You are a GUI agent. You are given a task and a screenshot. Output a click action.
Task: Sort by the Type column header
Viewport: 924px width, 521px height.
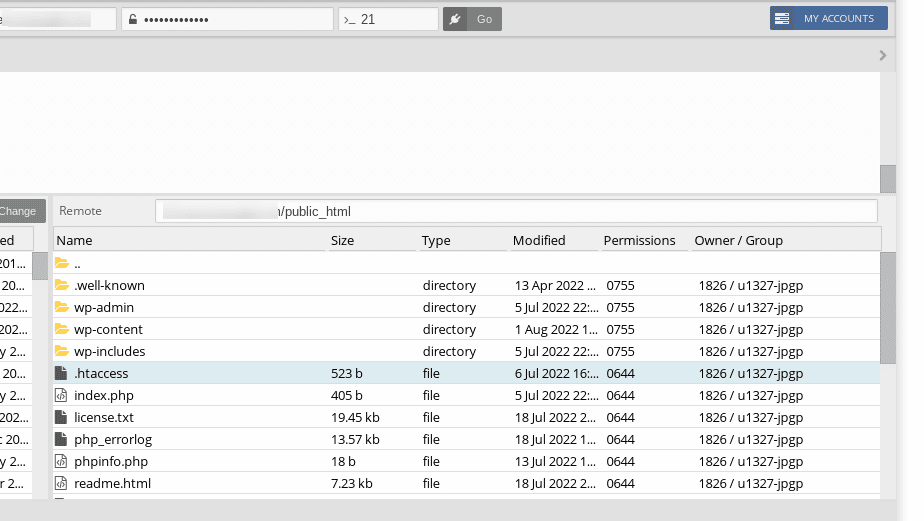tap(436, 240)
